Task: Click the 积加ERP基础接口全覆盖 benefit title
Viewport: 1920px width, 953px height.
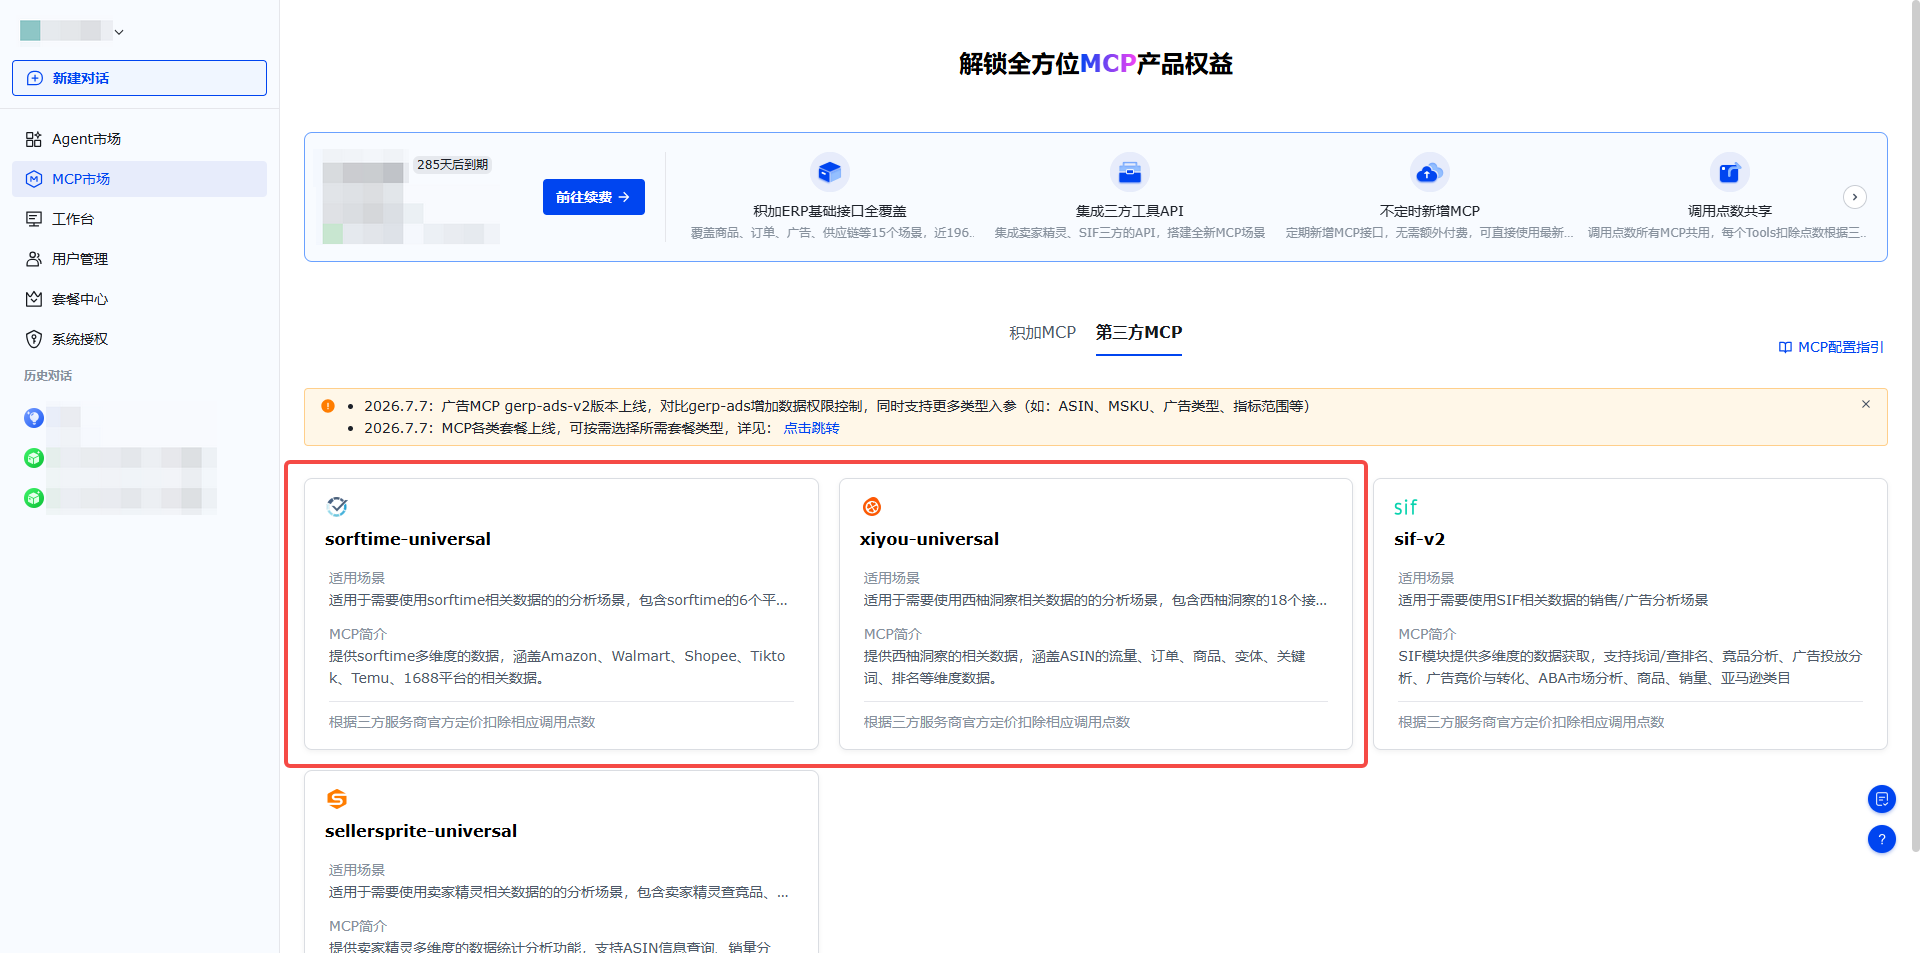Action: (x=830, y=211)
